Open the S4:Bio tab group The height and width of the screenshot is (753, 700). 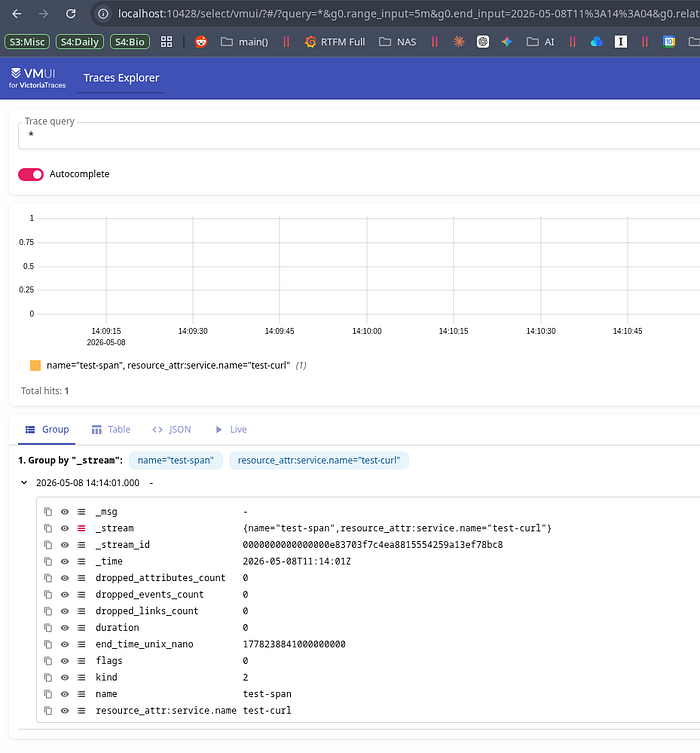click(x=130, y=42)
